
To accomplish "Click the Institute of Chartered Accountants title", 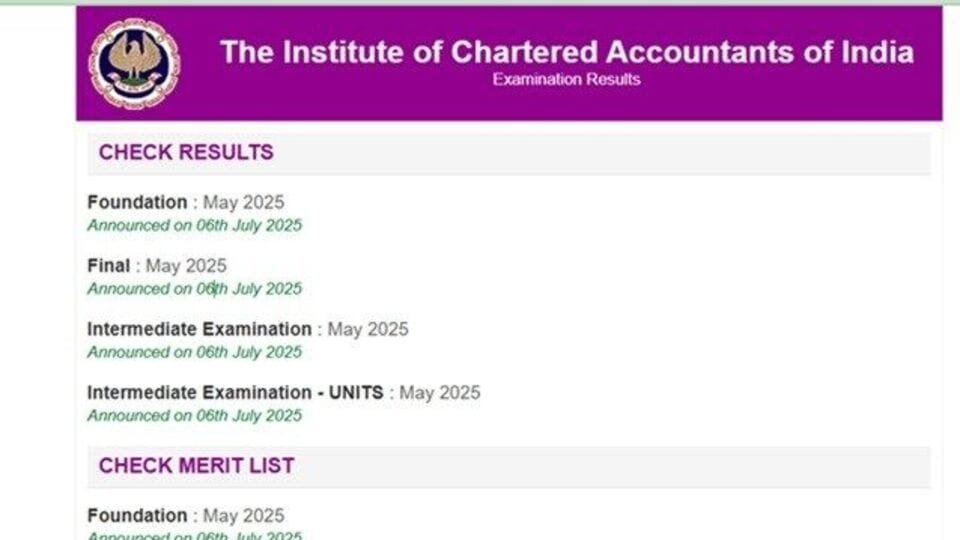I will 566,52.
